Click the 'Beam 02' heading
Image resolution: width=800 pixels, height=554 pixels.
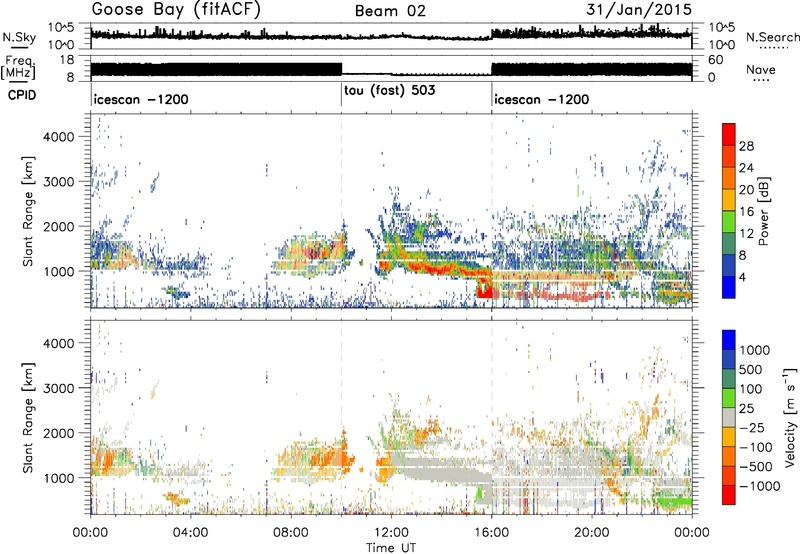point(390,11)
